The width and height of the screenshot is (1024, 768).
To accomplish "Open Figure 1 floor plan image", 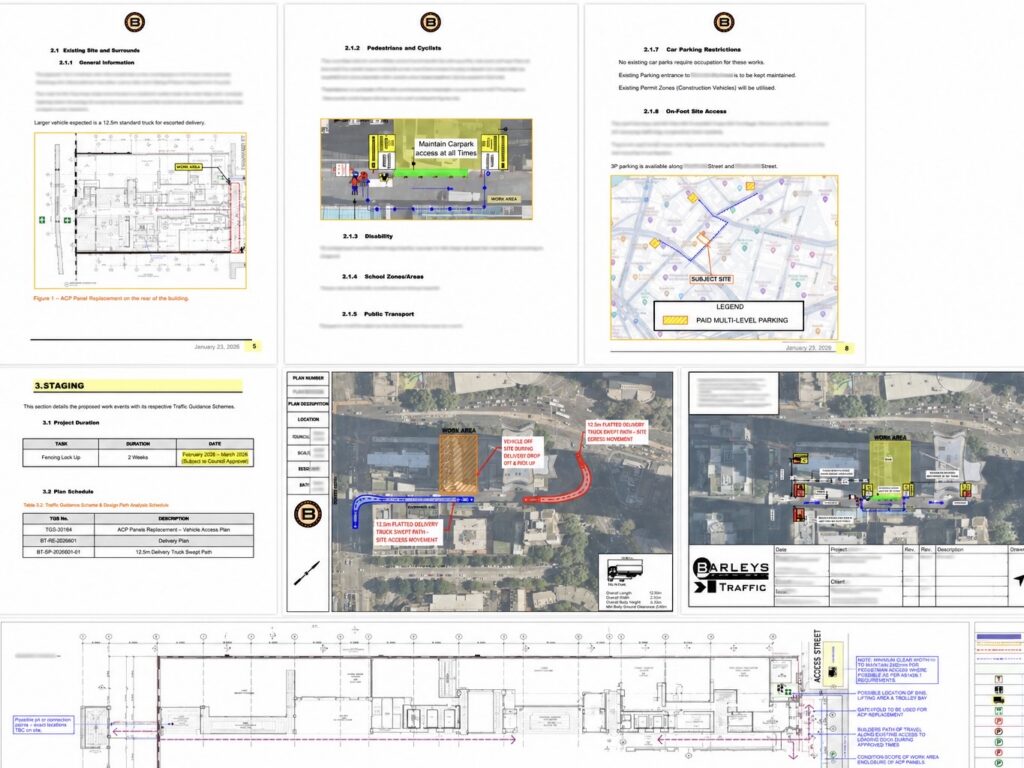I will click(140, 211).
